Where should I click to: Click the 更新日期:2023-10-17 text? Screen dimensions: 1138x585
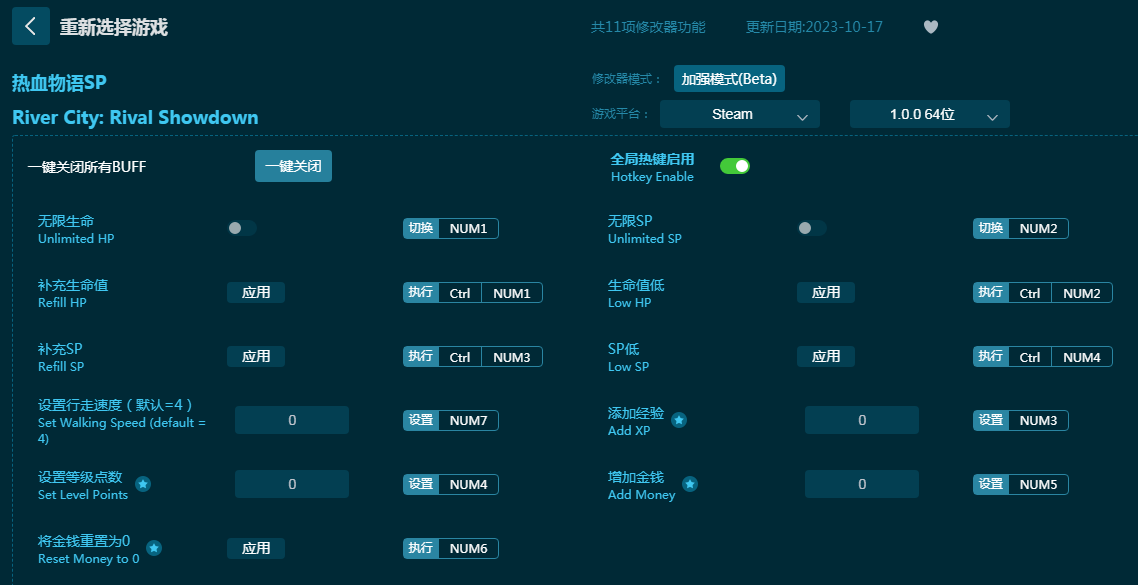pos(814,27)
